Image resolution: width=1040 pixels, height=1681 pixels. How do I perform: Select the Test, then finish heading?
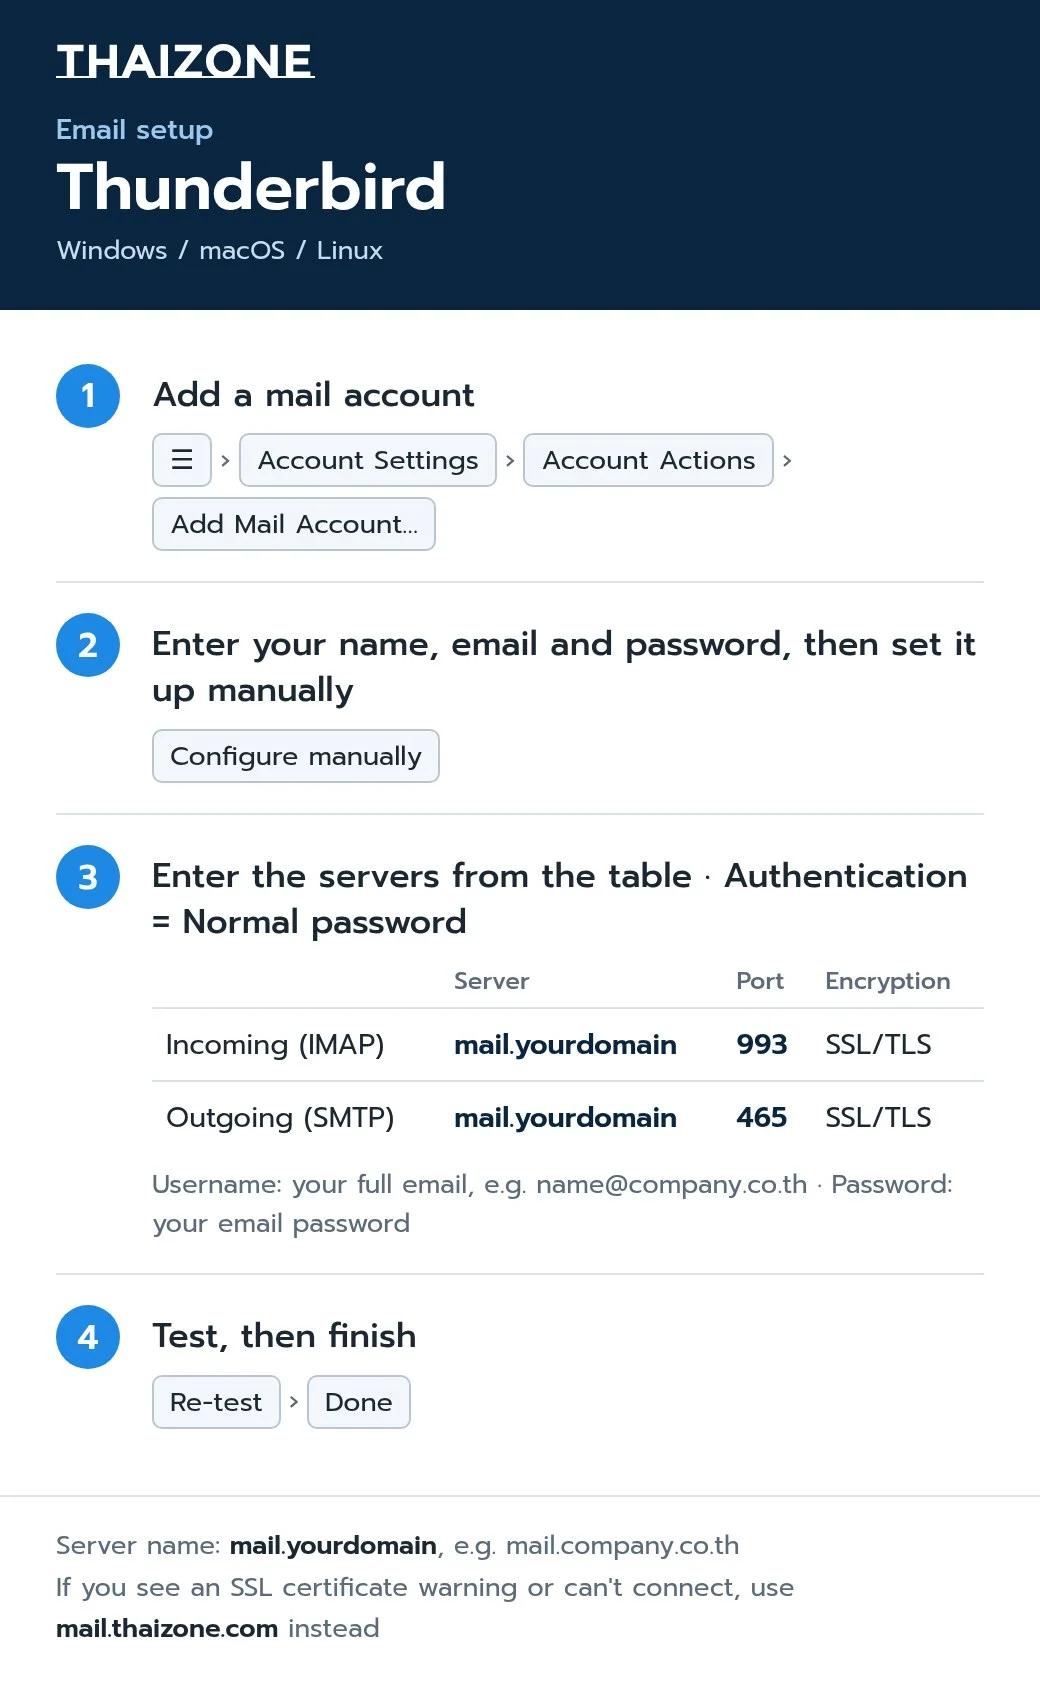point(284,1336)
